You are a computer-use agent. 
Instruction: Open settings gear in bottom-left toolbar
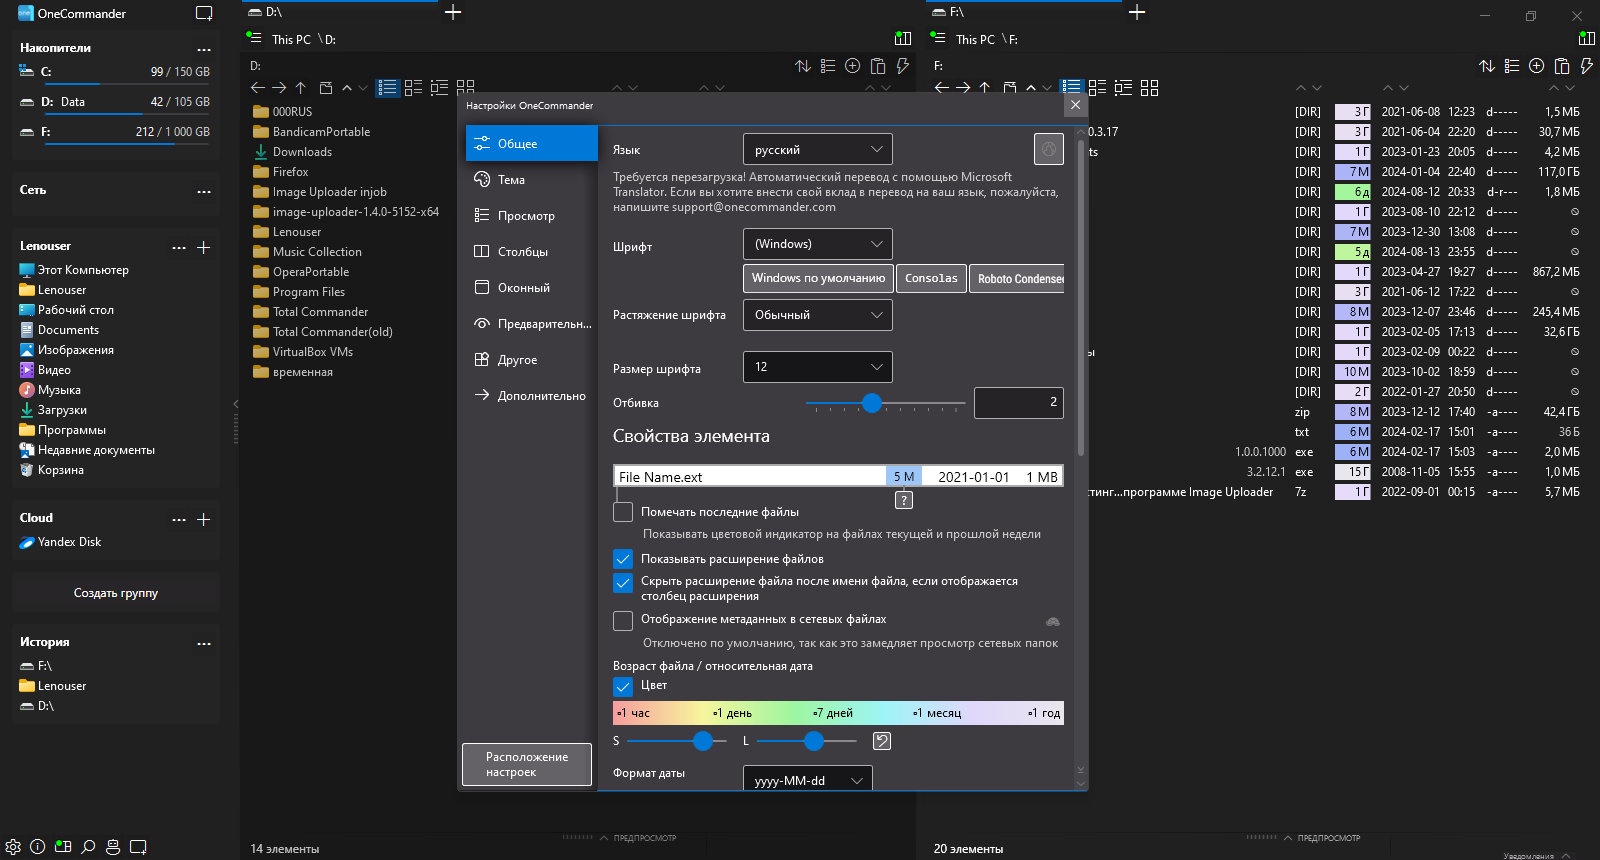(x=13, y=846)
